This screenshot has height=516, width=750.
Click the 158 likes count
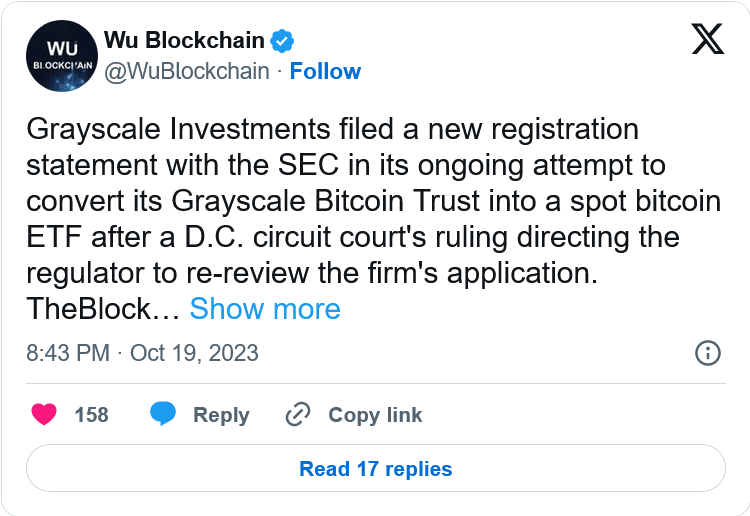92,414
